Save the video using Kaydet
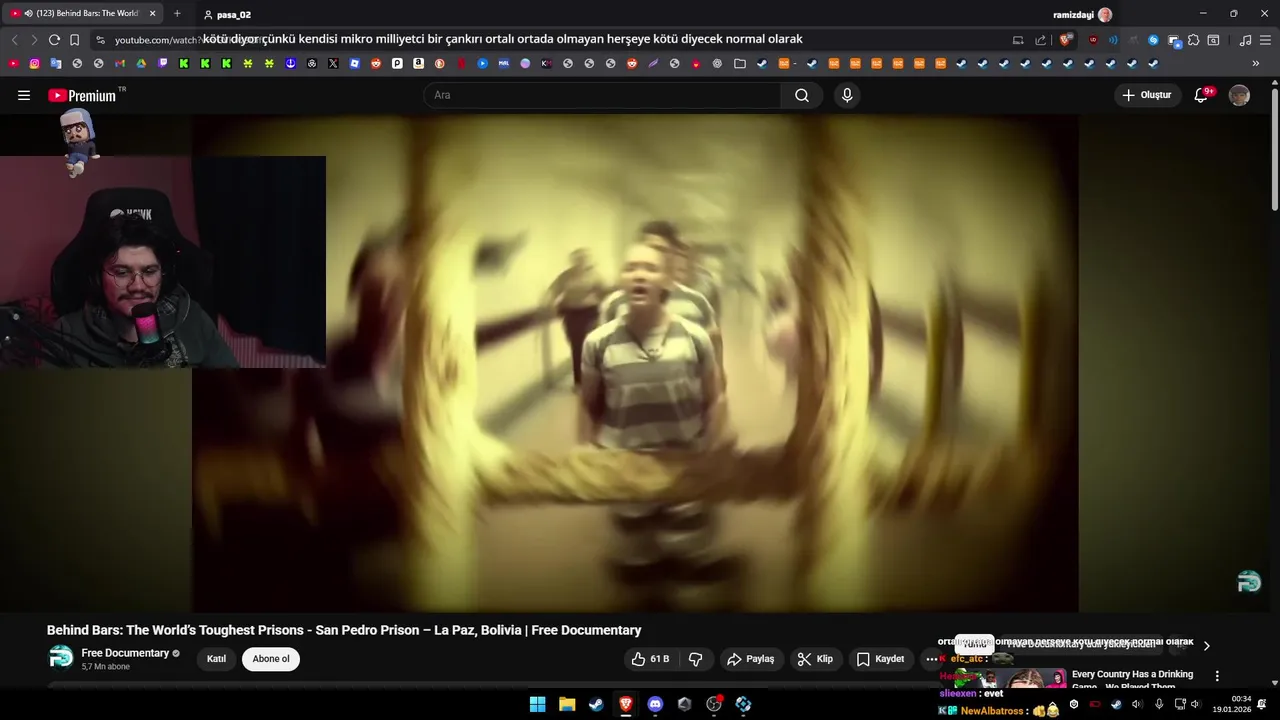1280x720 pixels. click(x=880, y=659)
